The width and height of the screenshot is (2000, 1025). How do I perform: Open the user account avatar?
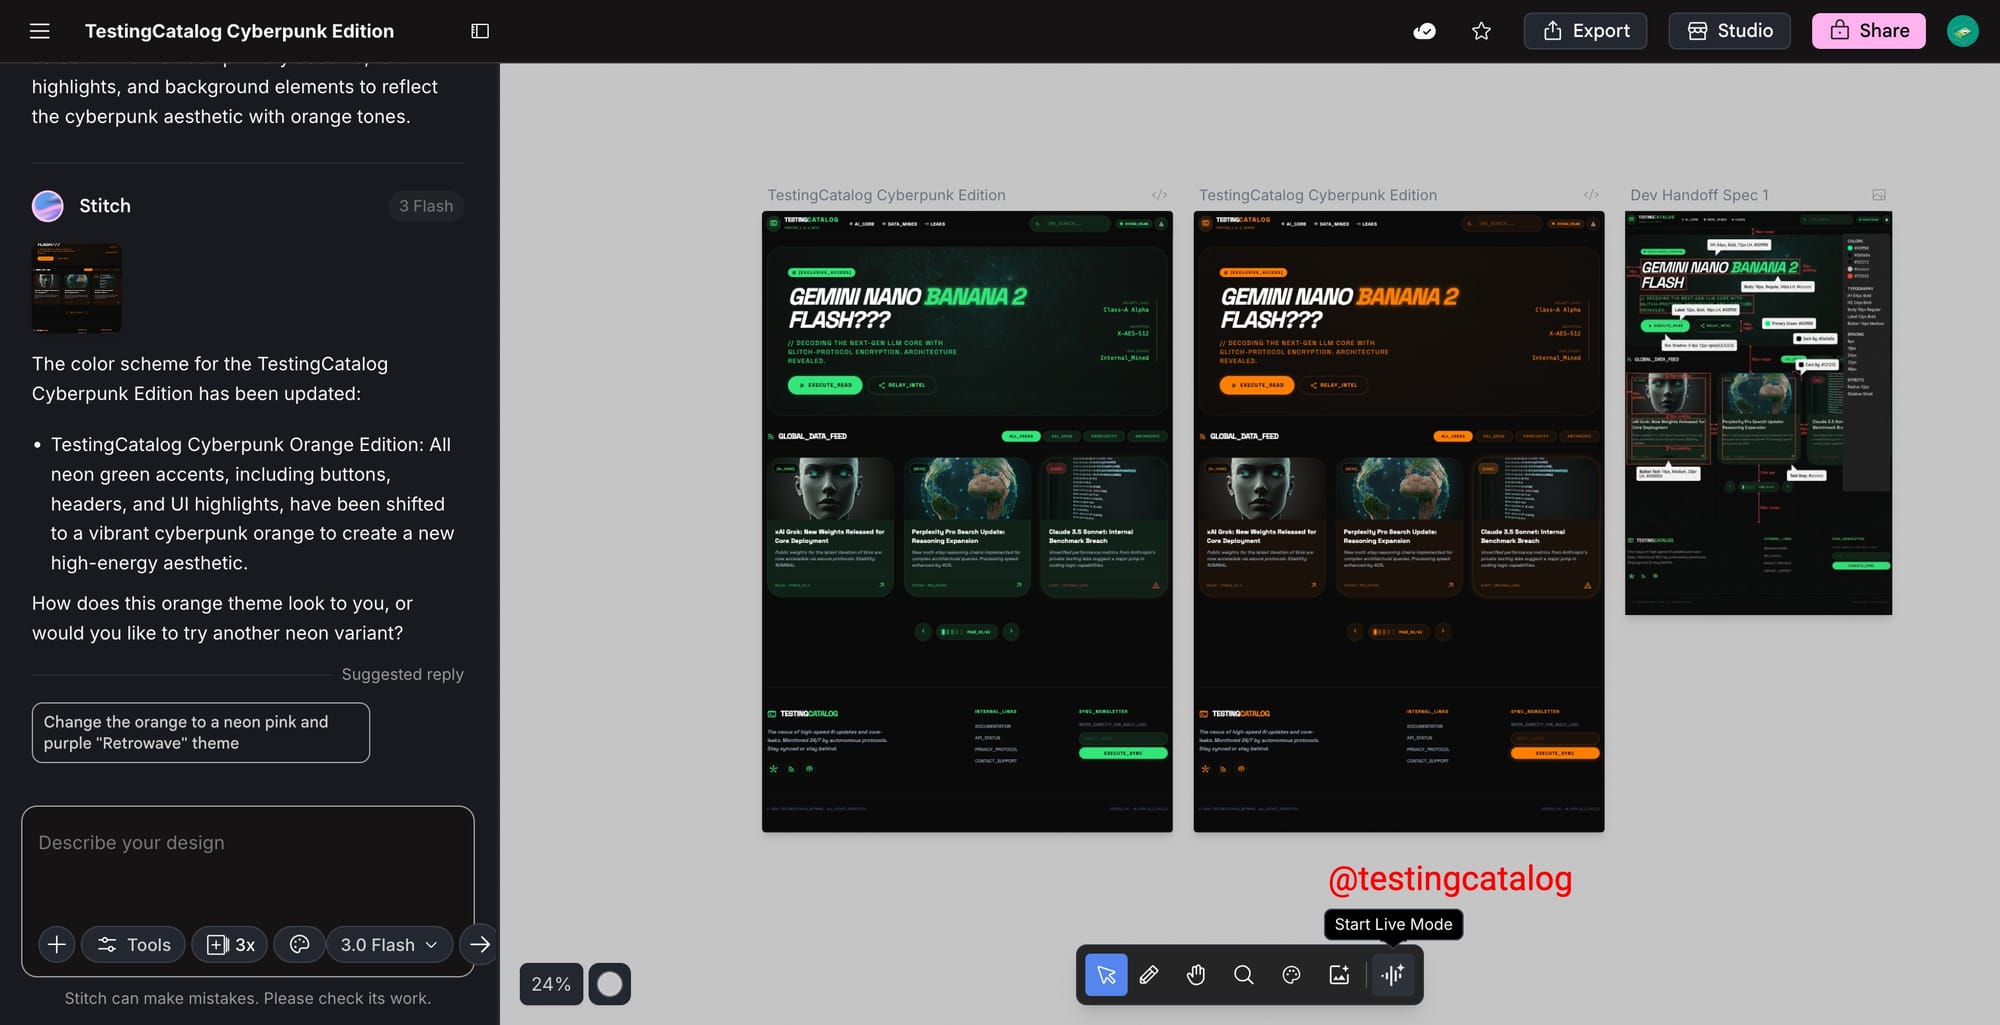[x=1963, y=31]
